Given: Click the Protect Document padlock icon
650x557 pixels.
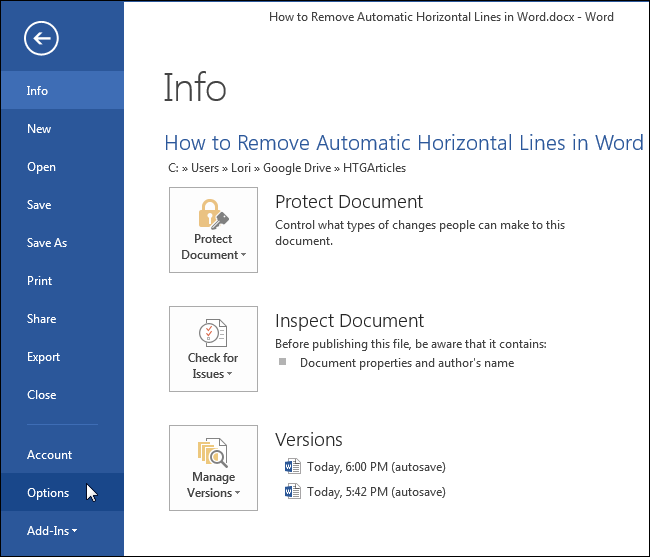Looking at the screenshot, I should [x=213, y=212].
